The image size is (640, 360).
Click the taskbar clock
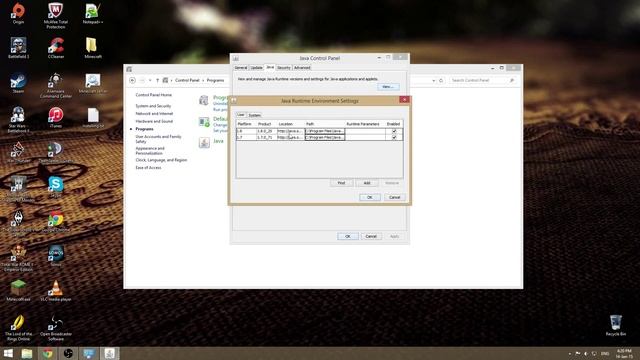coord(624,353)
